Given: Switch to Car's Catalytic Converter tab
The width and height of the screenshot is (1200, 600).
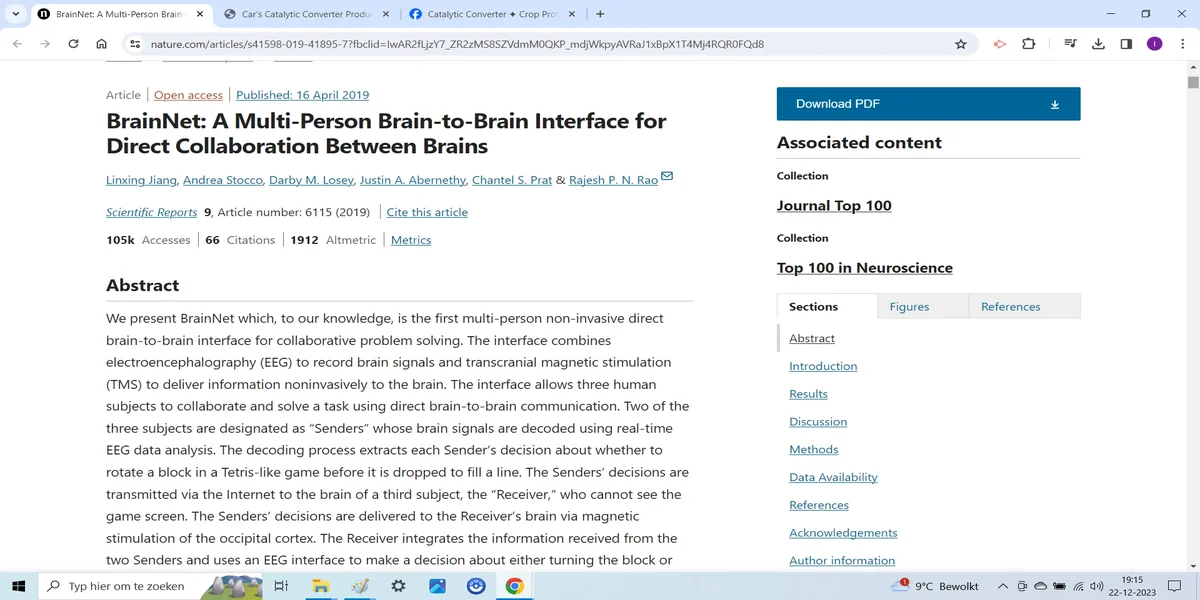Looking at the screenshot, I should click(x=306, y=14).
